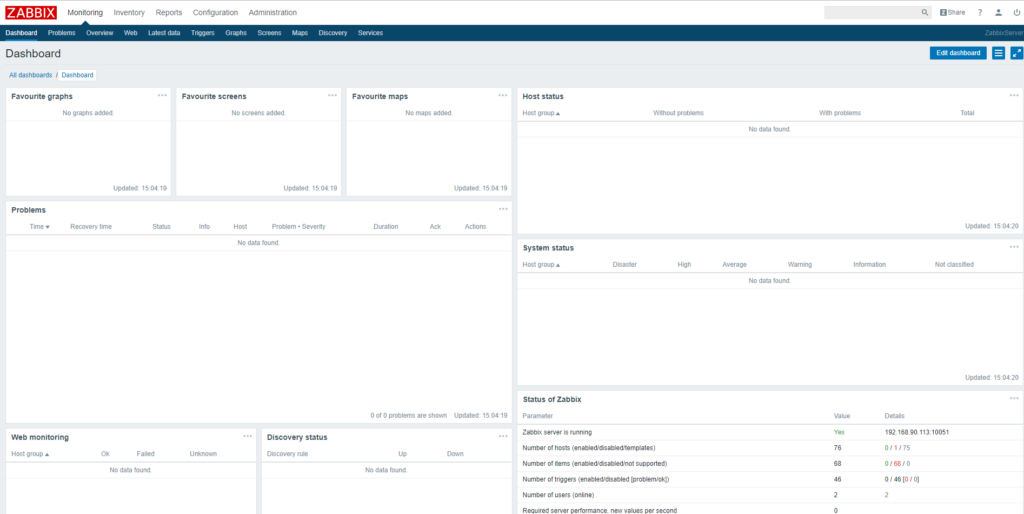Open the Configuration top menu
The width and height of the screenshot is (1024, 514).
tap(215, 12)
